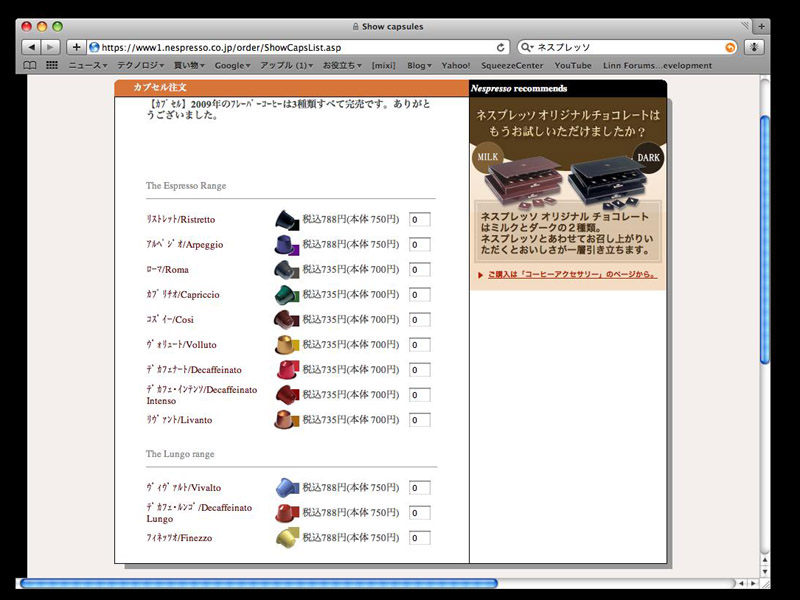Open the SqueezeCenter bookmark

pyautogui.click(x=512, y=65)
